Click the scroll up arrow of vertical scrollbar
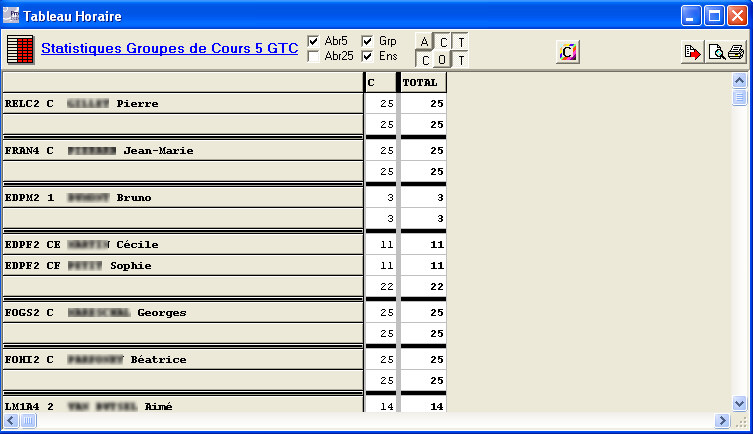This screenshot has height=434, width=753. click(x=740, y=81)
